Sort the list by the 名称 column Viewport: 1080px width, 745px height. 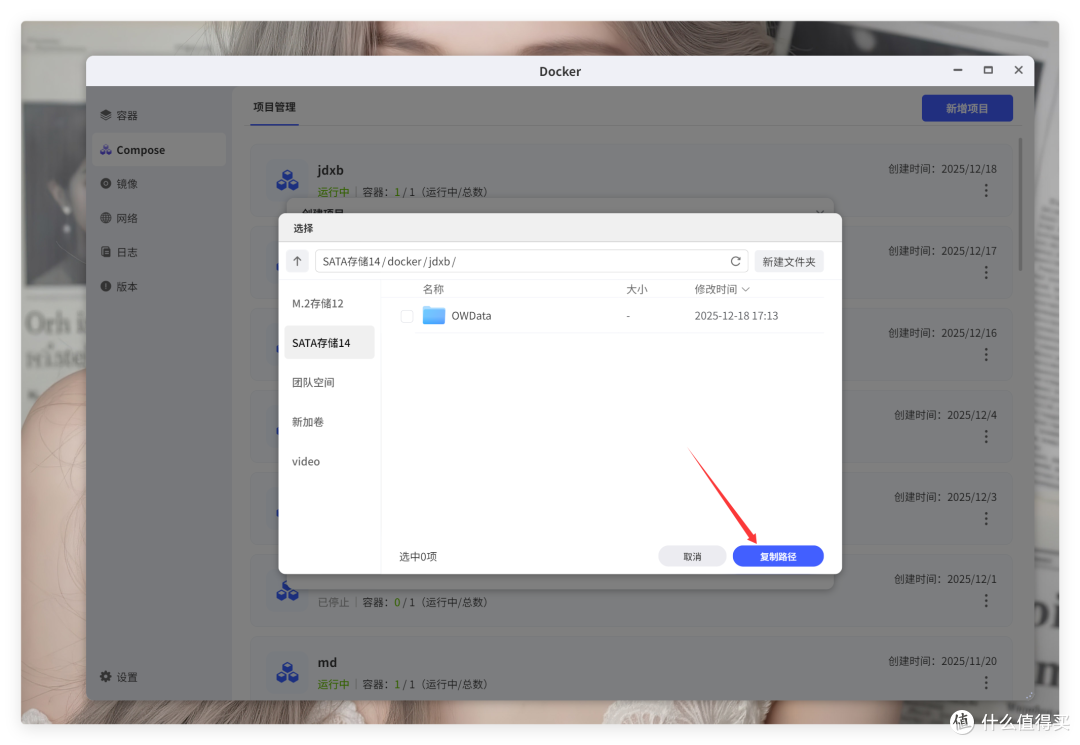(433, 289)
